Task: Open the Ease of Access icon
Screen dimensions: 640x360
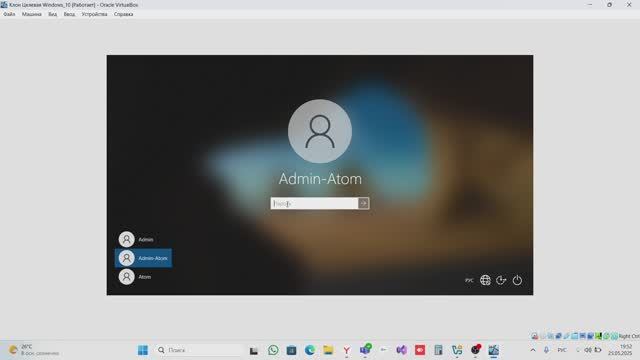Action: click(501, 280)
